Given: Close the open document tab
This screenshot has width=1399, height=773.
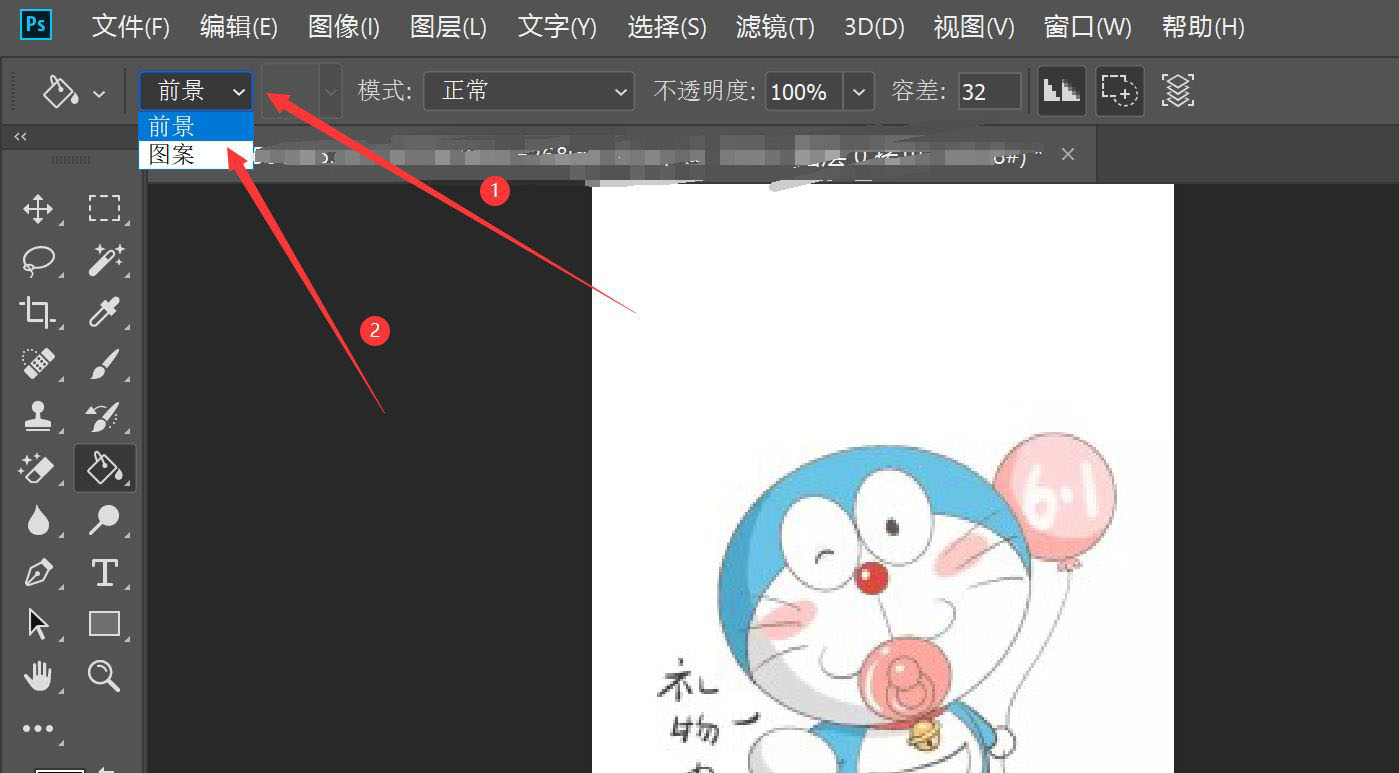Looking at the screenshot, I should coord(1068,154).
